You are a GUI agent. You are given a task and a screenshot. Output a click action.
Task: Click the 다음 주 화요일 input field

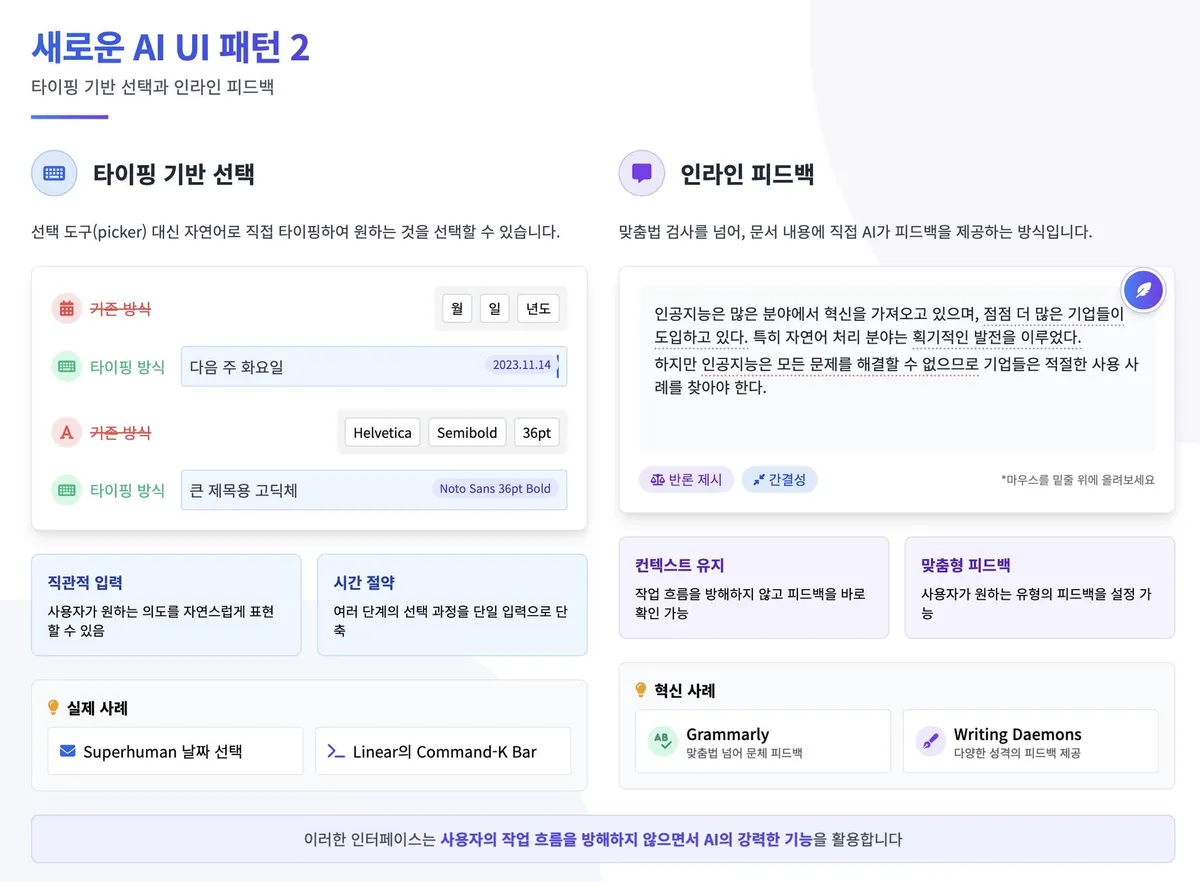pos(374,366)
